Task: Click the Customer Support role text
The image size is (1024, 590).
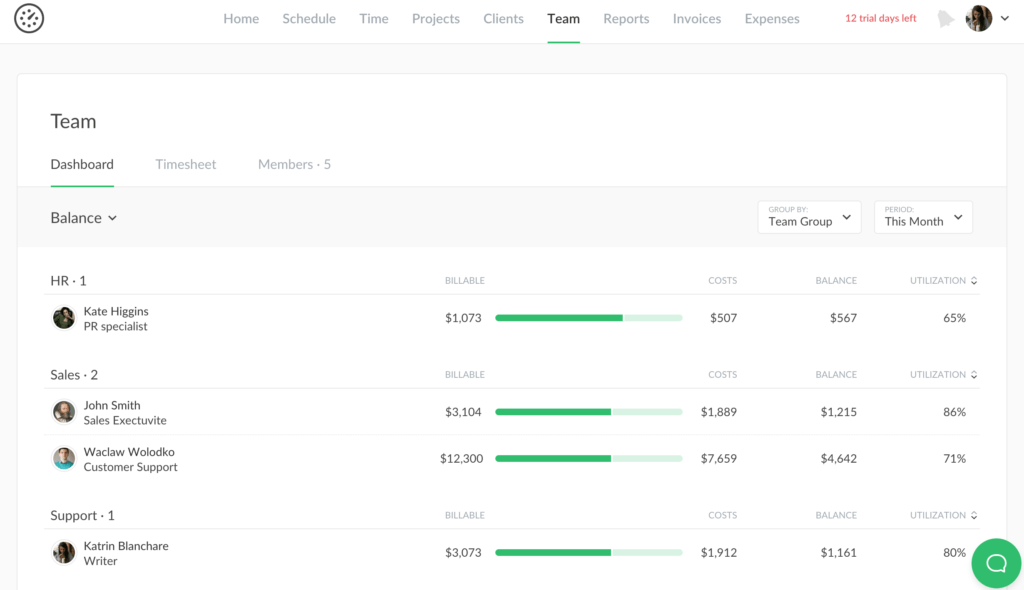Action: (x=130, y=467)
